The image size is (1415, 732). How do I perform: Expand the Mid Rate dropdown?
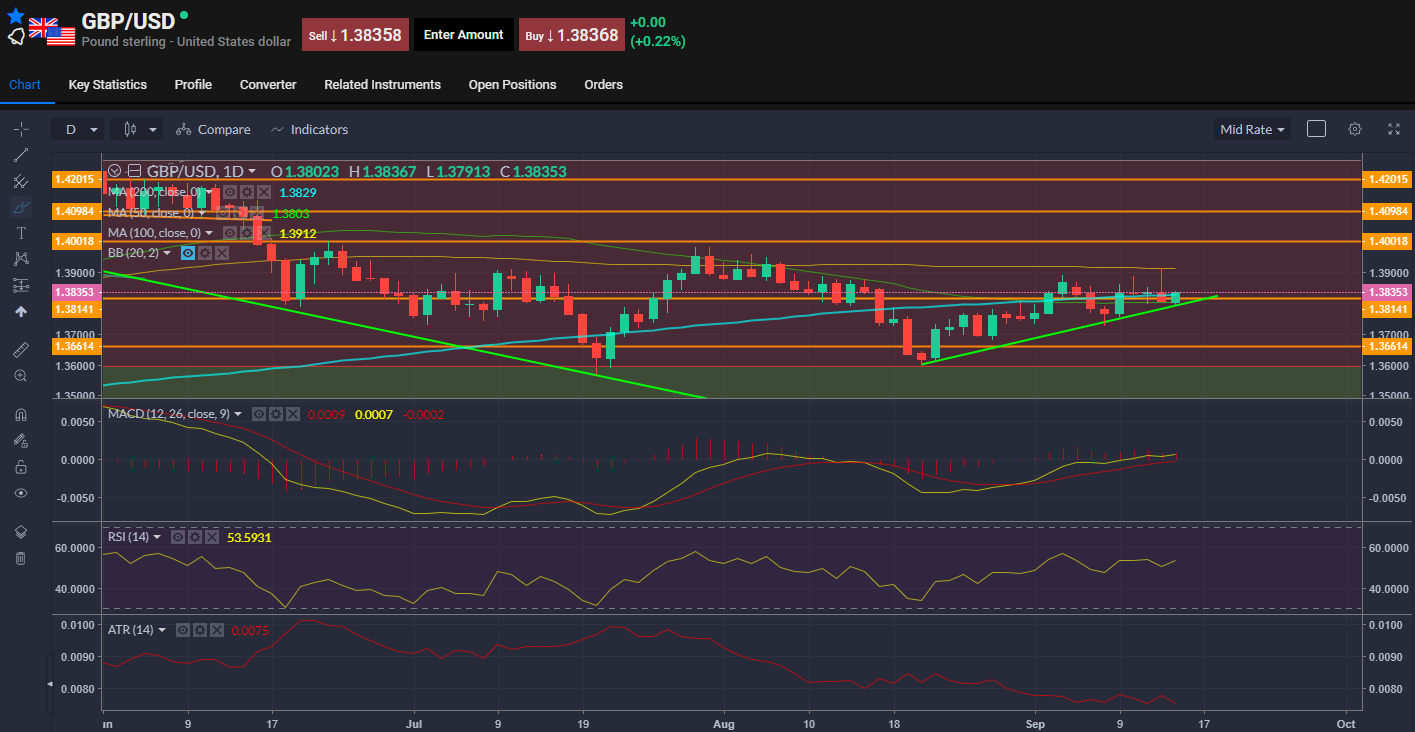coord(1251,129)
